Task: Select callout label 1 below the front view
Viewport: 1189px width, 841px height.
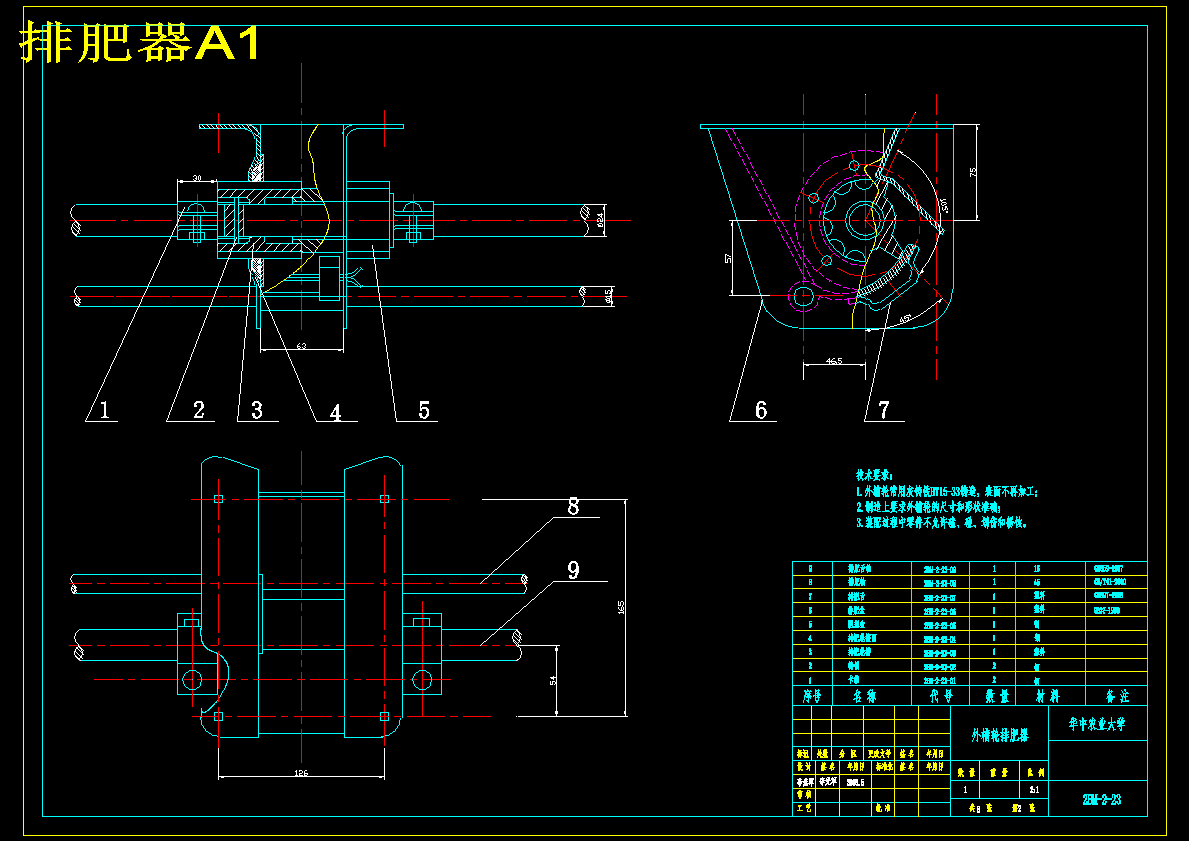Action: click(x=104, y=410)
